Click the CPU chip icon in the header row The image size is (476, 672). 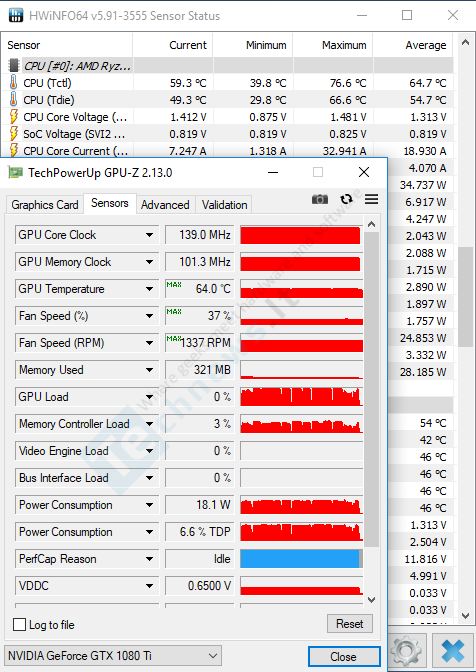pyautogui.click(x=14, y=66)
